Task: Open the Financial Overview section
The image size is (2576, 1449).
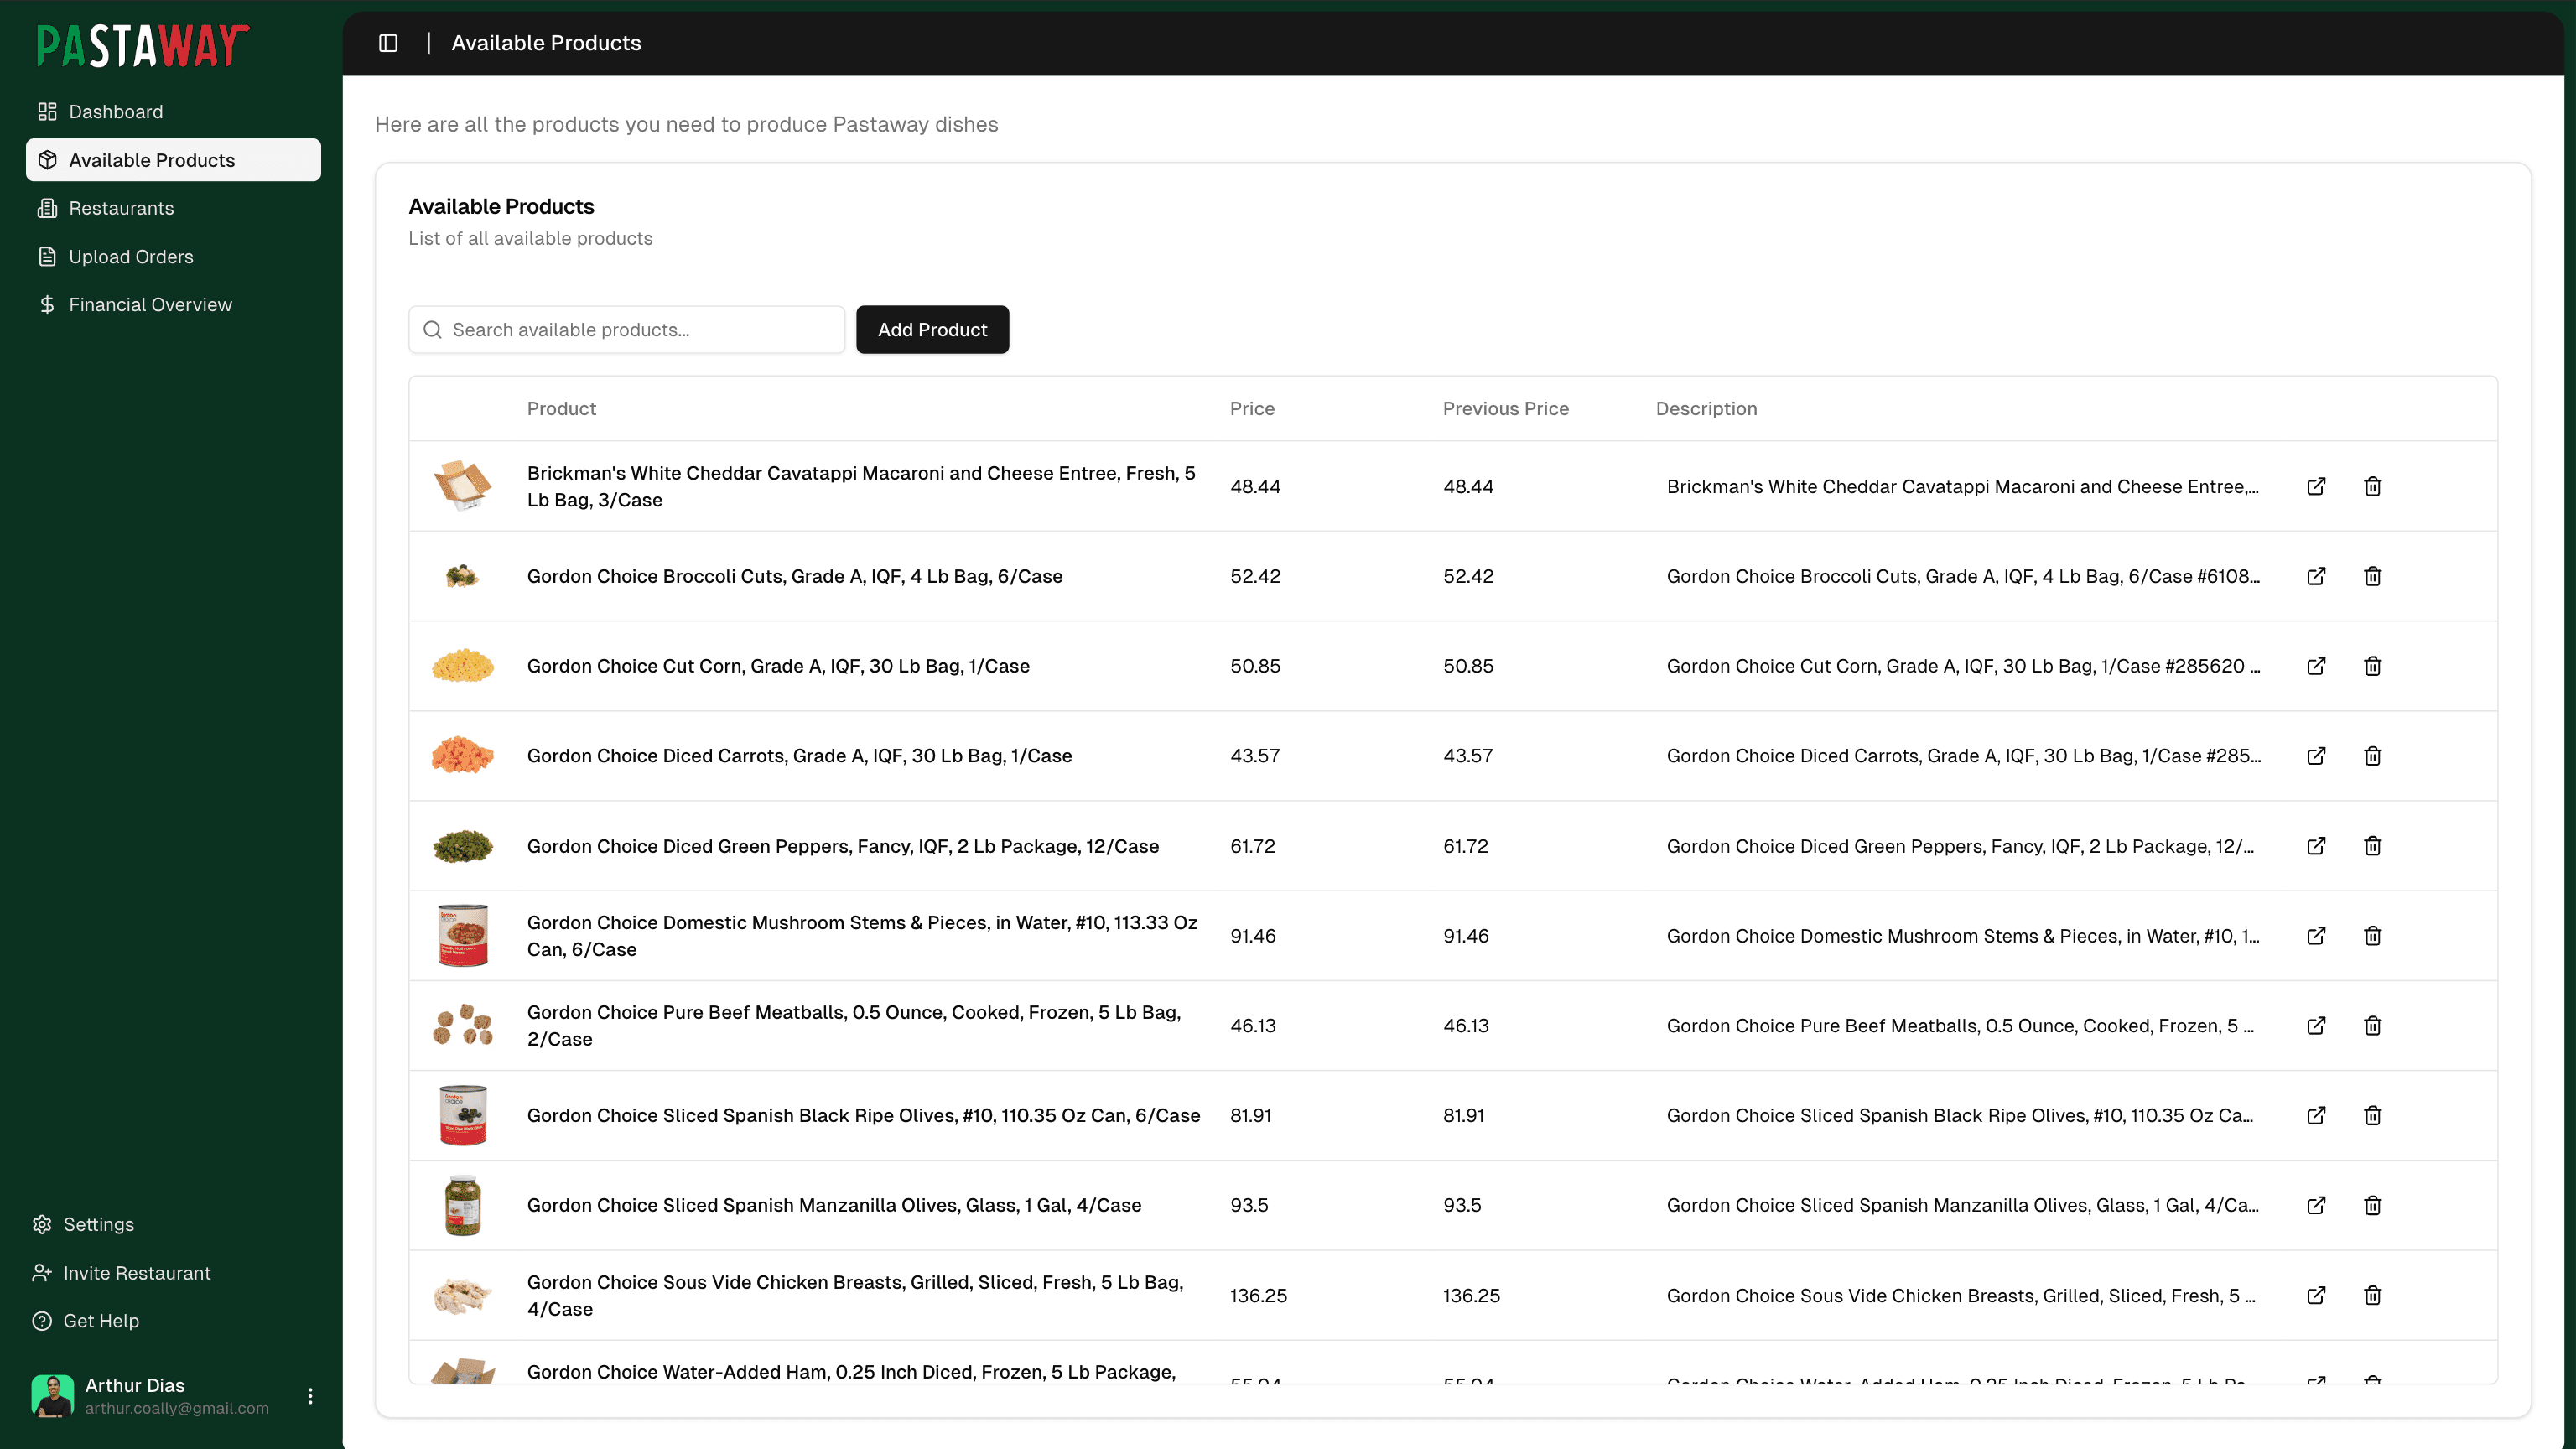Action: tap(150, 304)
